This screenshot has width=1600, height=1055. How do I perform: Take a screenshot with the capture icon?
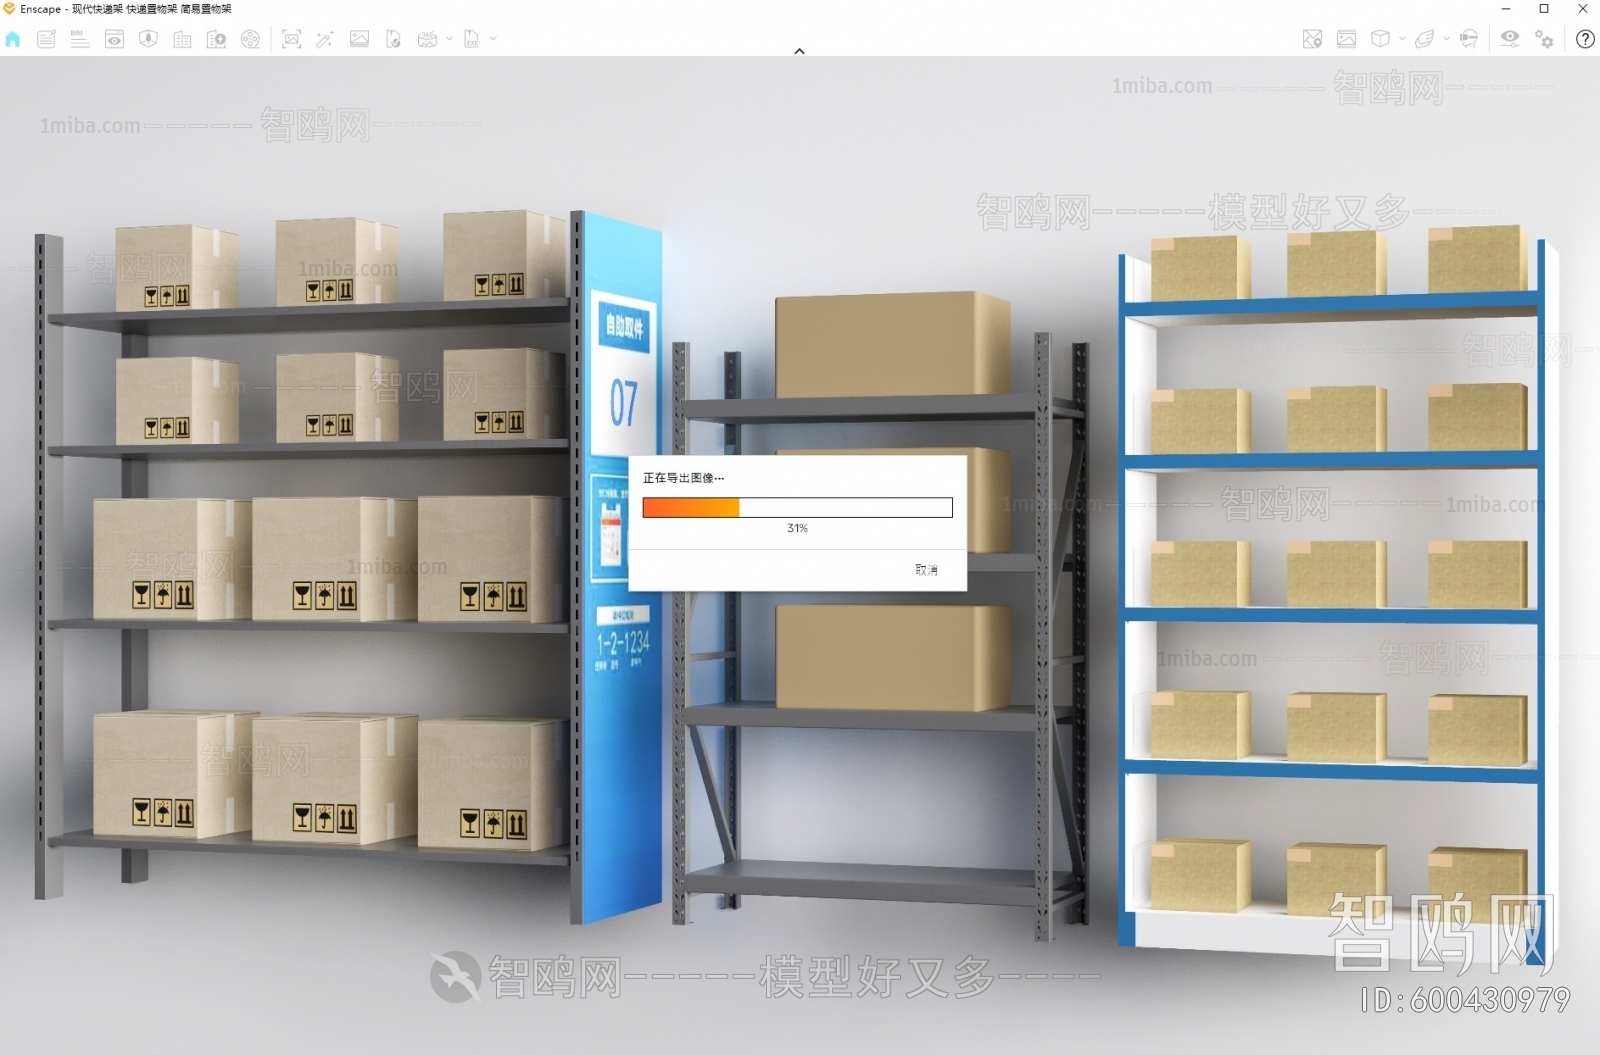(293, 40)
